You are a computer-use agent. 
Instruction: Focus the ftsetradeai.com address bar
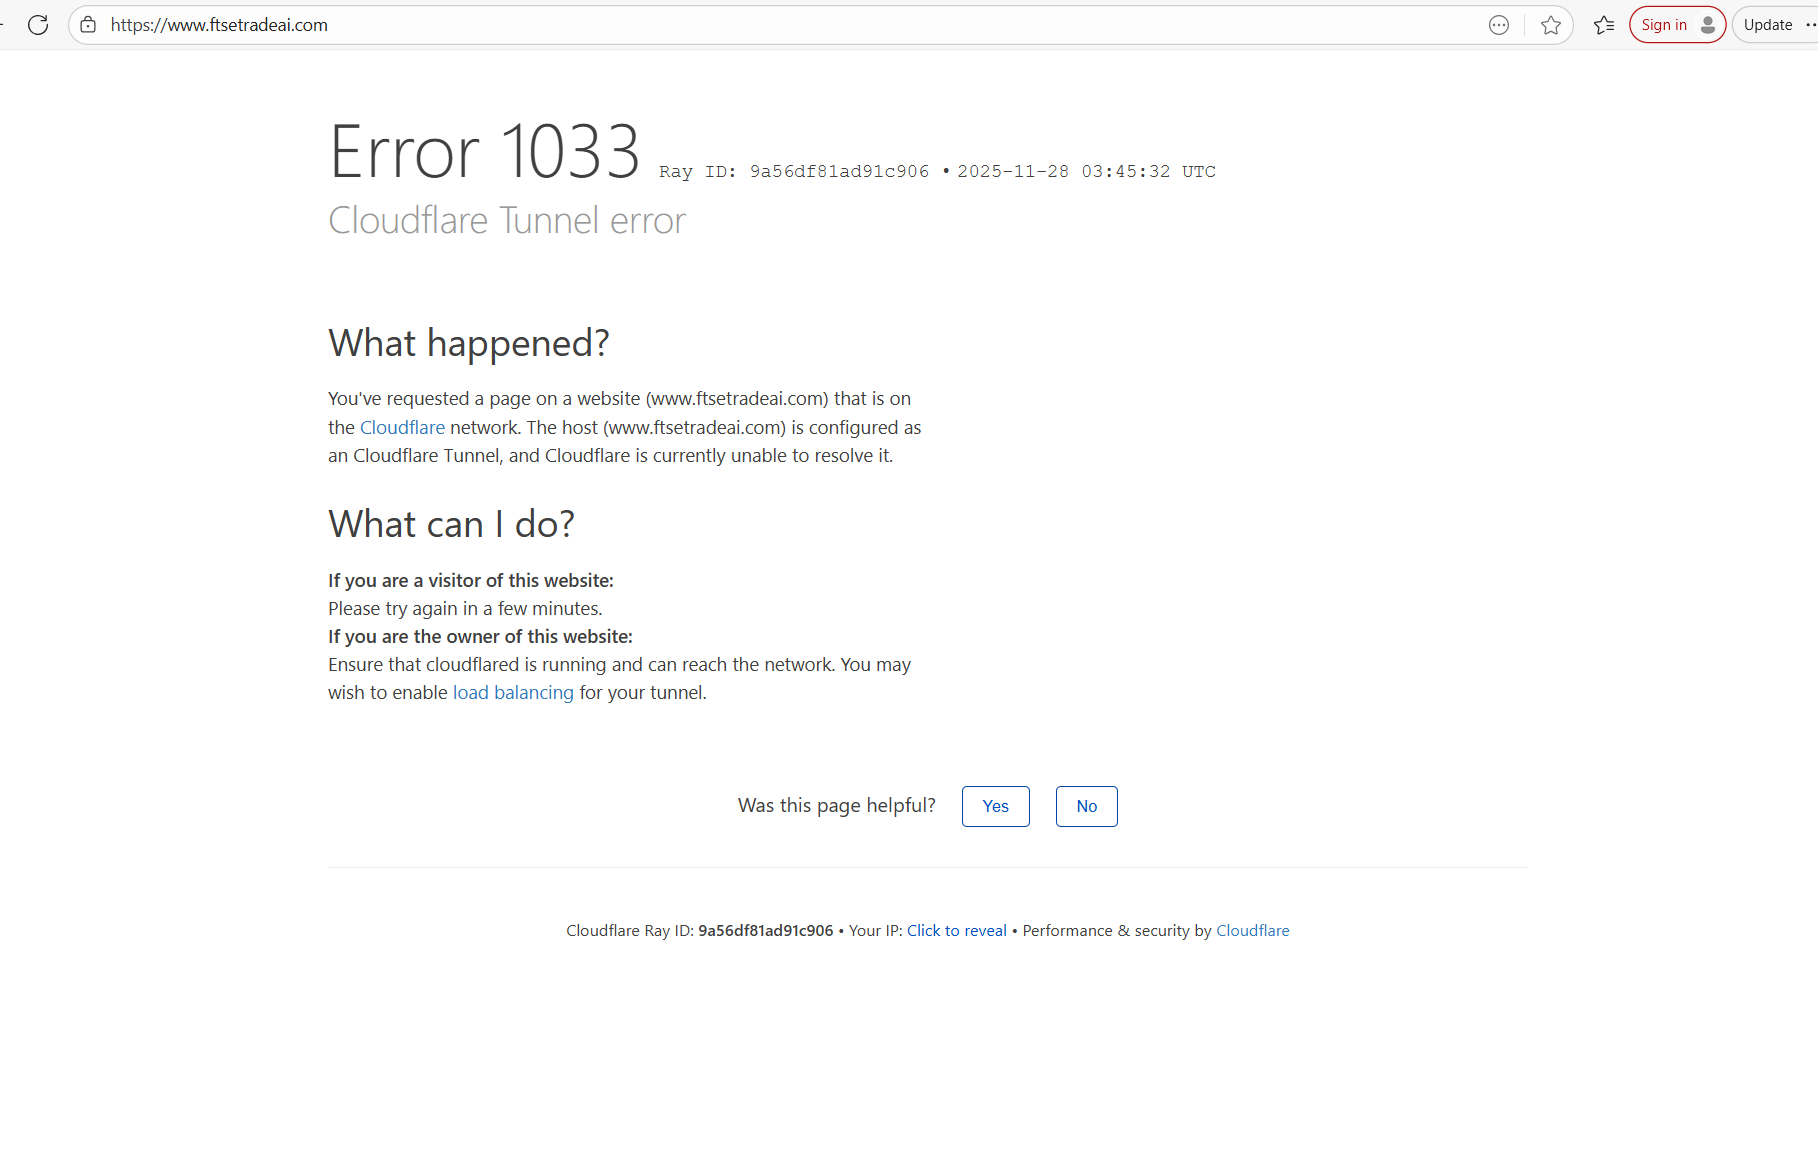[x=700, y=25]
